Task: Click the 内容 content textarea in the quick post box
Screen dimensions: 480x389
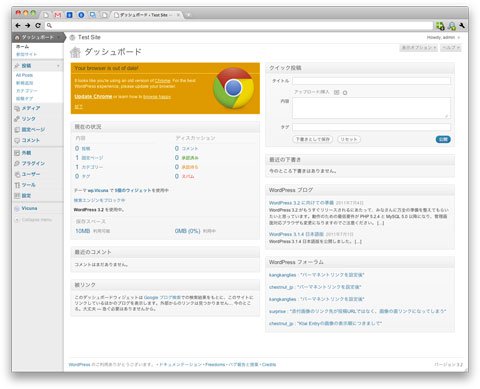Action: point(371,108)
